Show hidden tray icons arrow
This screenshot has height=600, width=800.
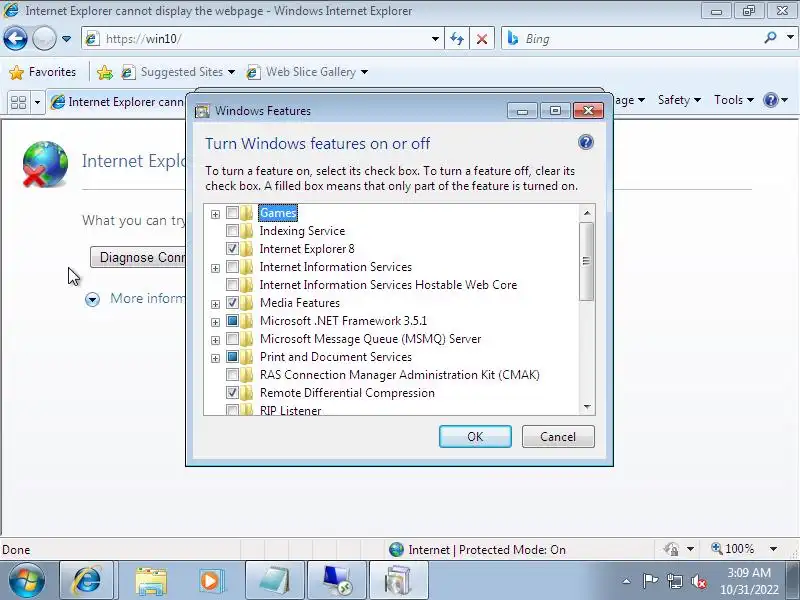(627, 581)
